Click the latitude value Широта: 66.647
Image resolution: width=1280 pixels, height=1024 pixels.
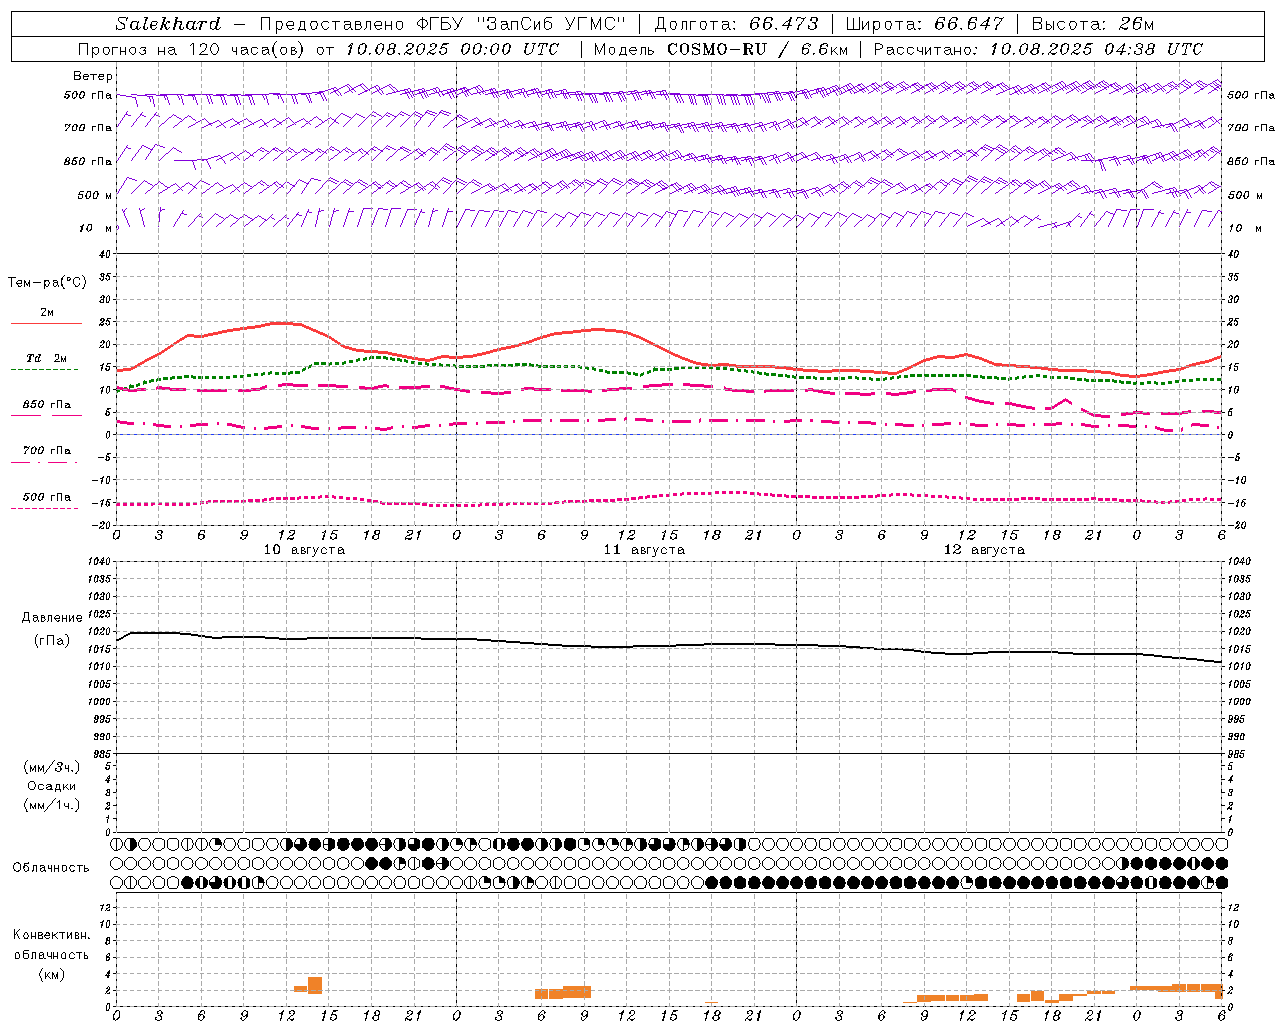pos(925,24)
